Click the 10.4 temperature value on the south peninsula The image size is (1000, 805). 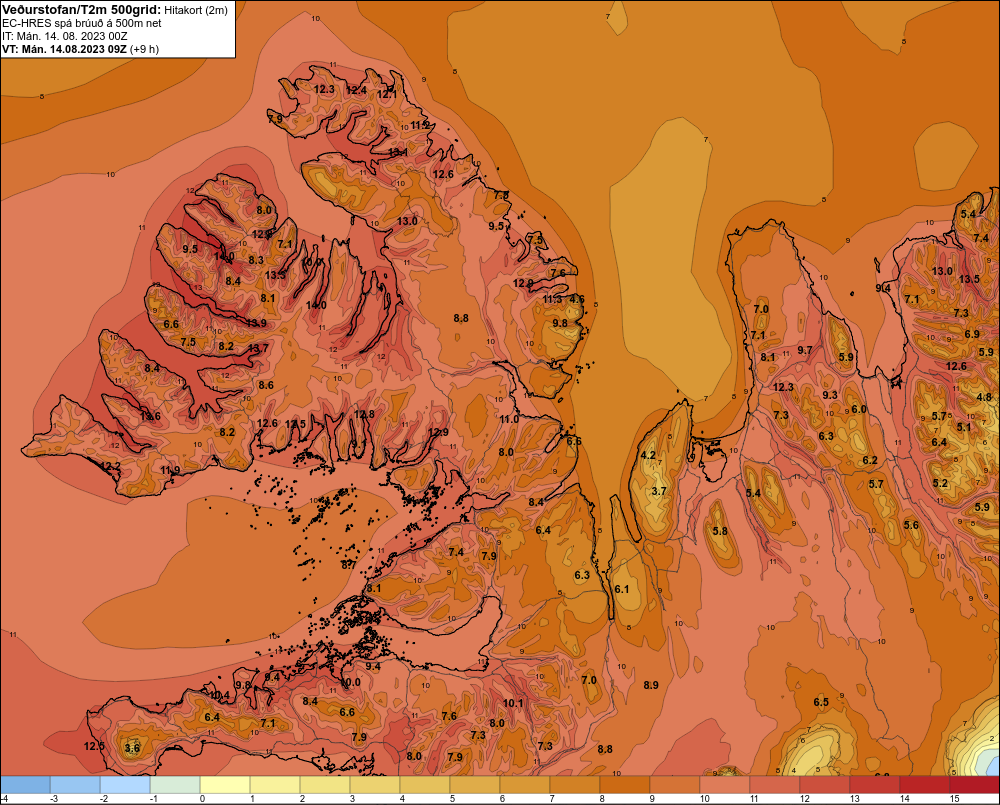click(x=220, y=695)
